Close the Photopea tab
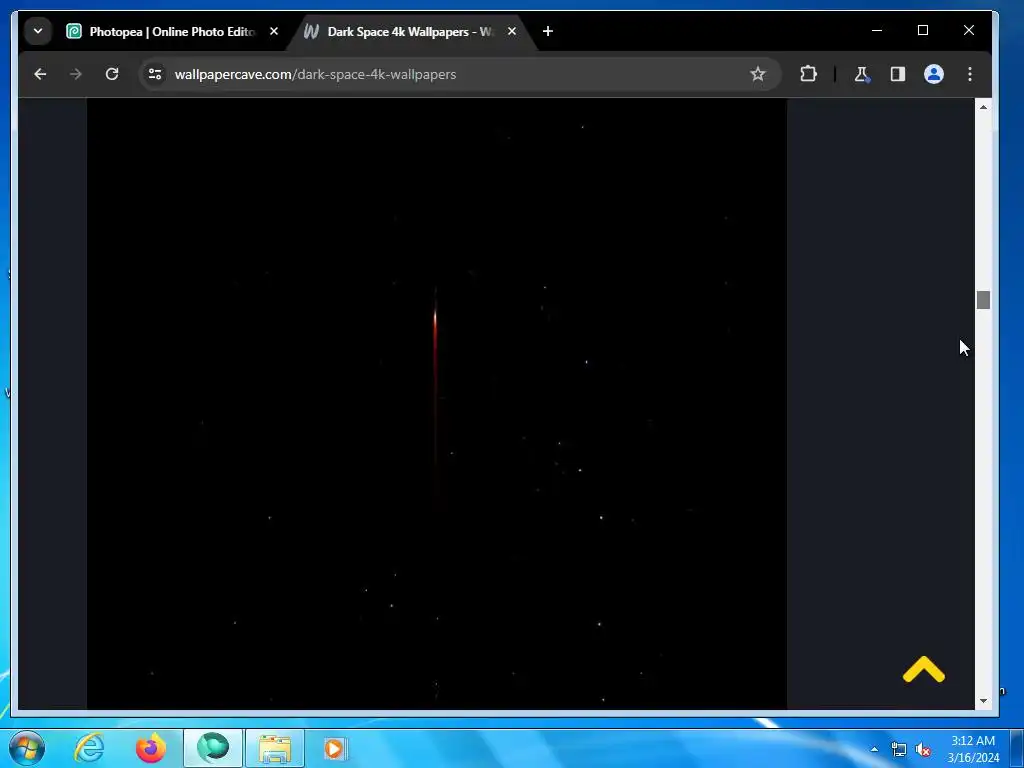 point(274,31)
